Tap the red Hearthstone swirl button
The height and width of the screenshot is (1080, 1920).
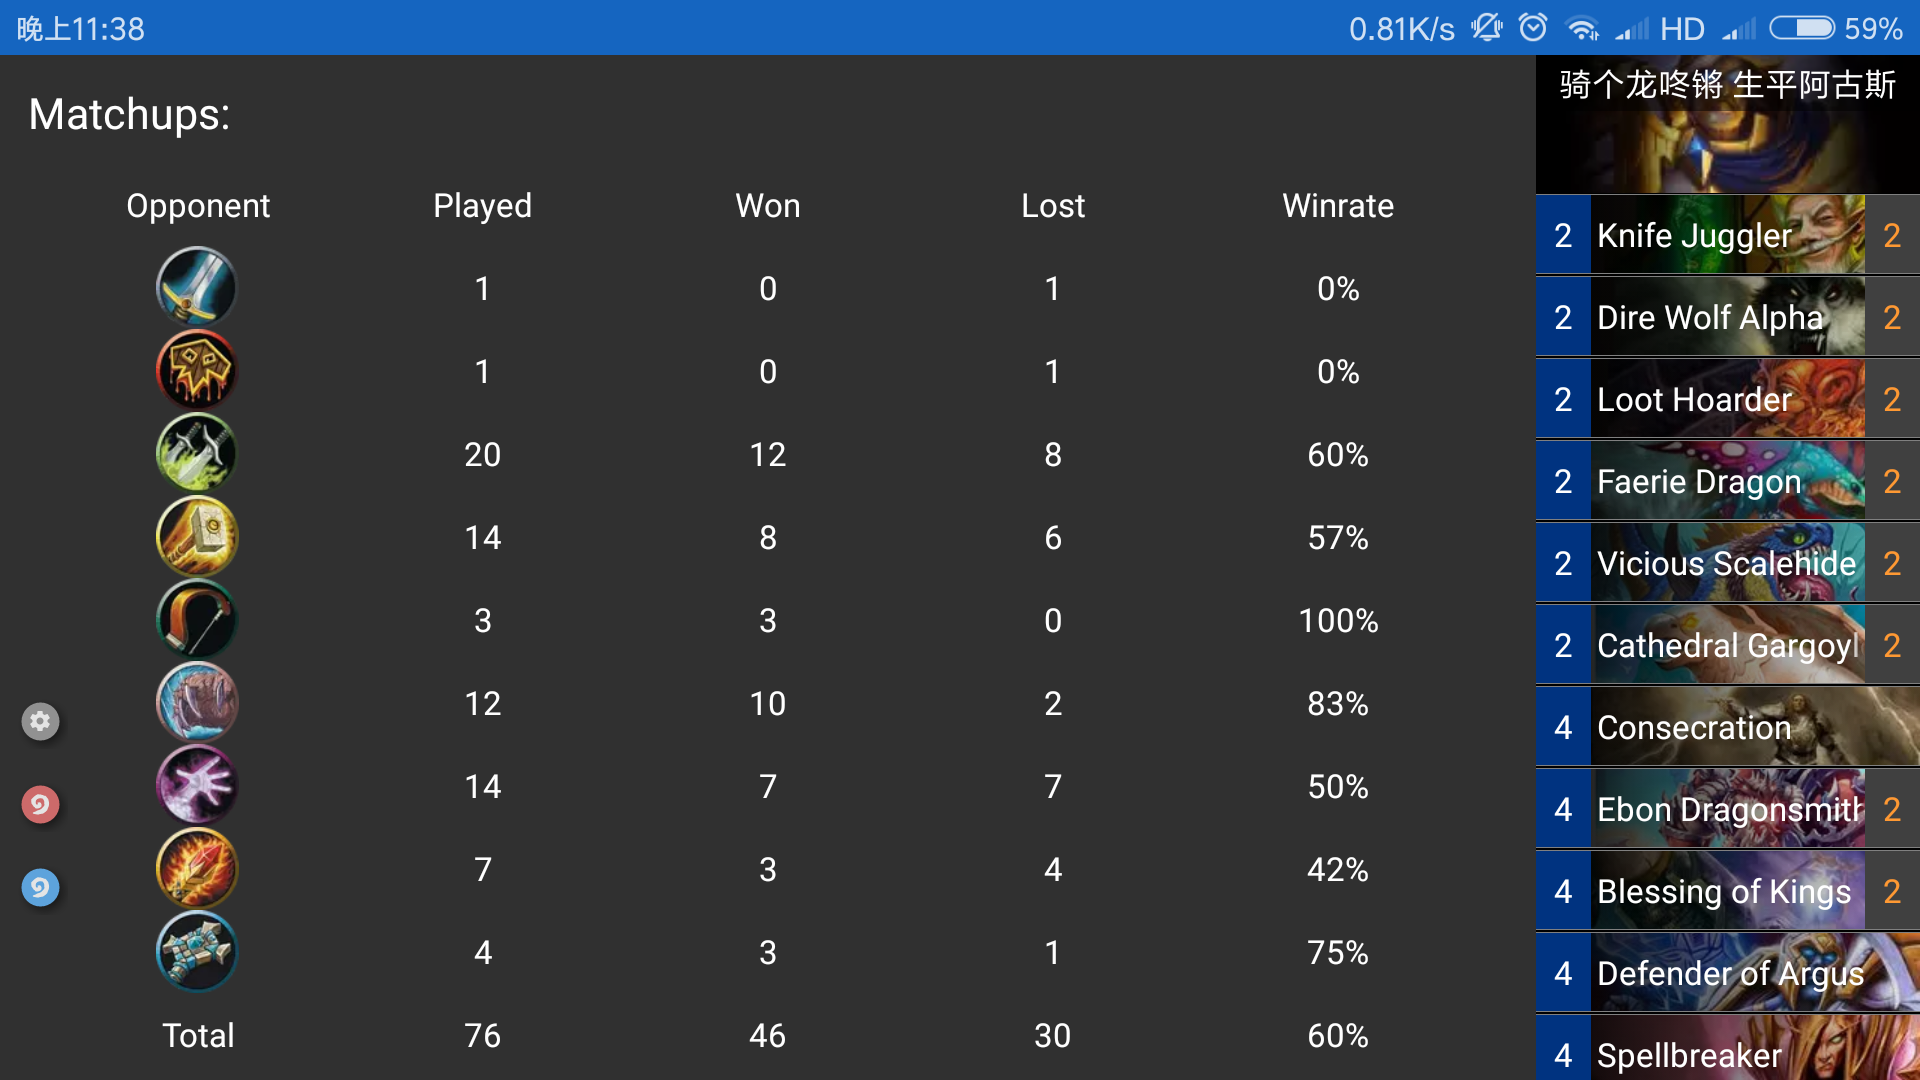pos(41,804)
